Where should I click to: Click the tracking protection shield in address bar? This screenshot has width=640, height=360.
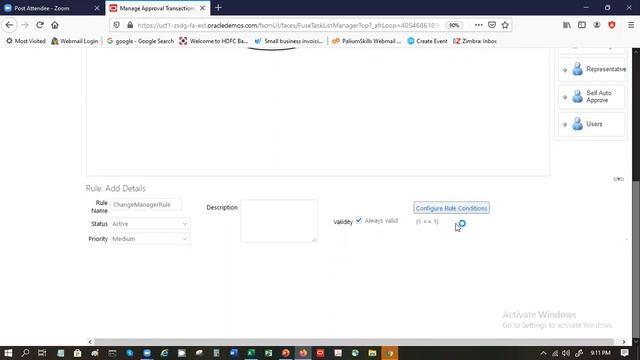[x=117, y=25]
